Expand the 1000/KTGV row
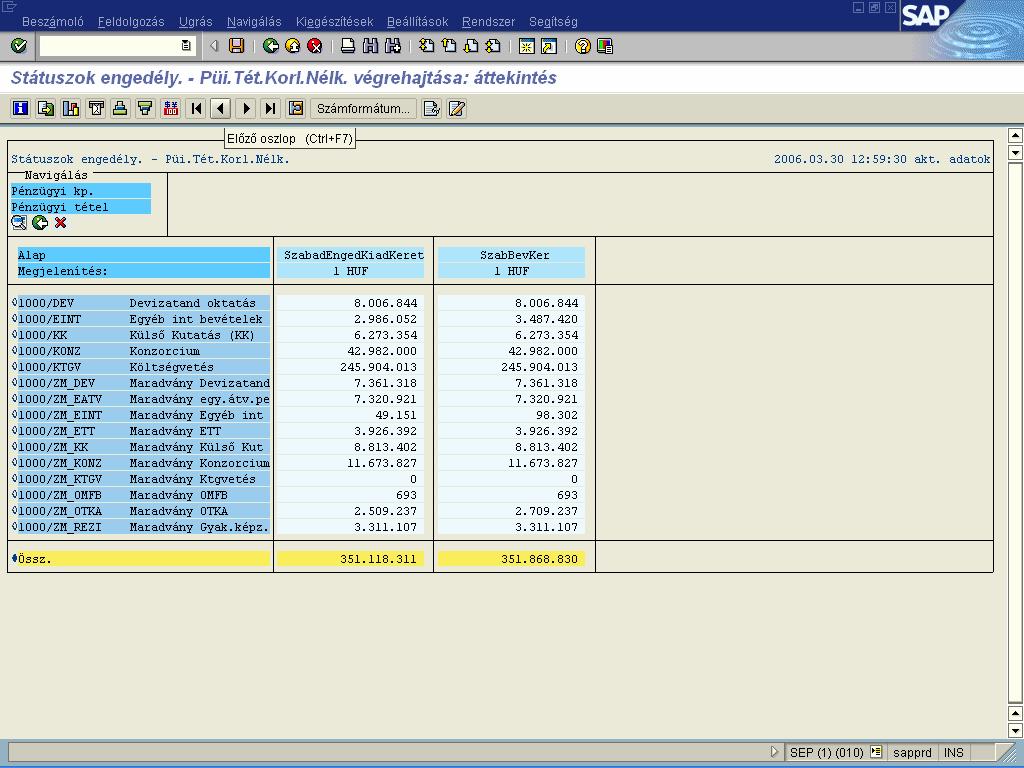 [14, 366]
